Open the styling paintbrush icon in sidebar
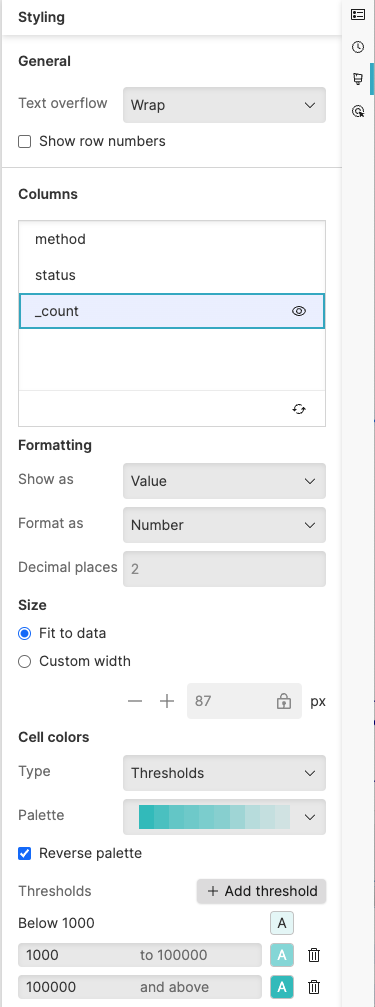This screenshot has height=1007, width=375. pos(358,79)
